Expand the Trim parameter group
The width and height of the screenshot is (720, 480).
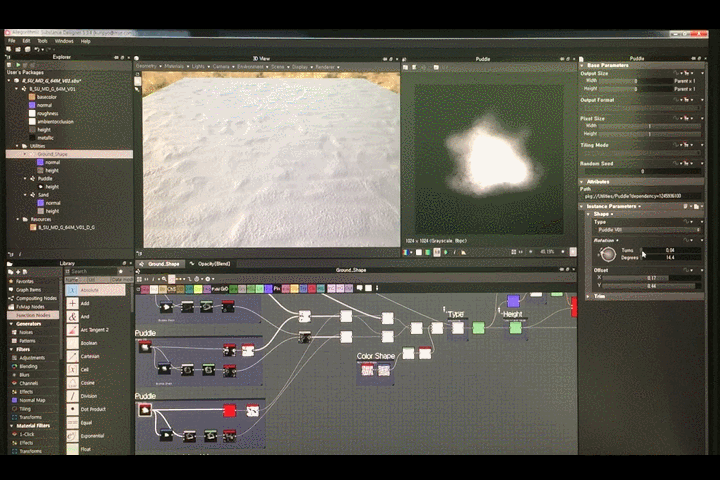point(588,296)
